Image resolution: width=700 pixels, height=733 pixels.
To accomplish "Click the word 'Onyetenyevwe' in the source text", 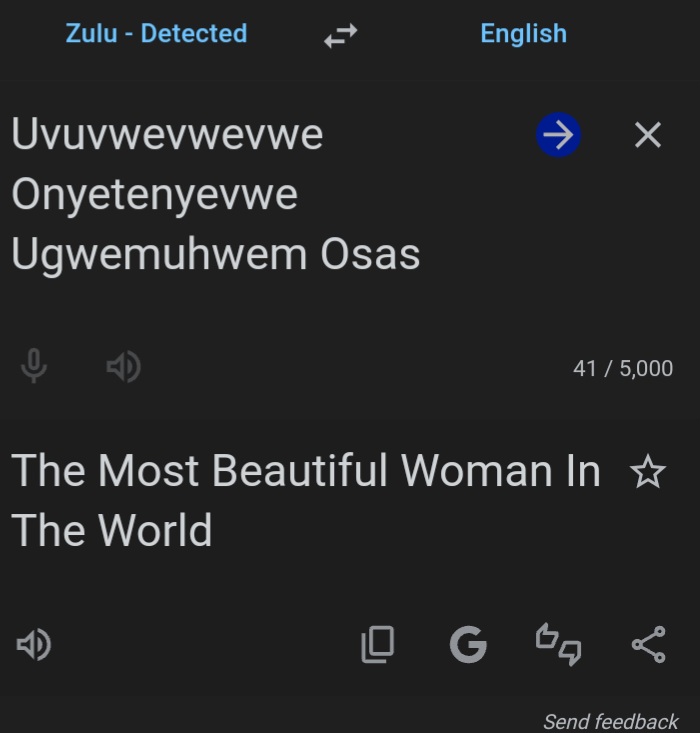I will tap(154, 194).
